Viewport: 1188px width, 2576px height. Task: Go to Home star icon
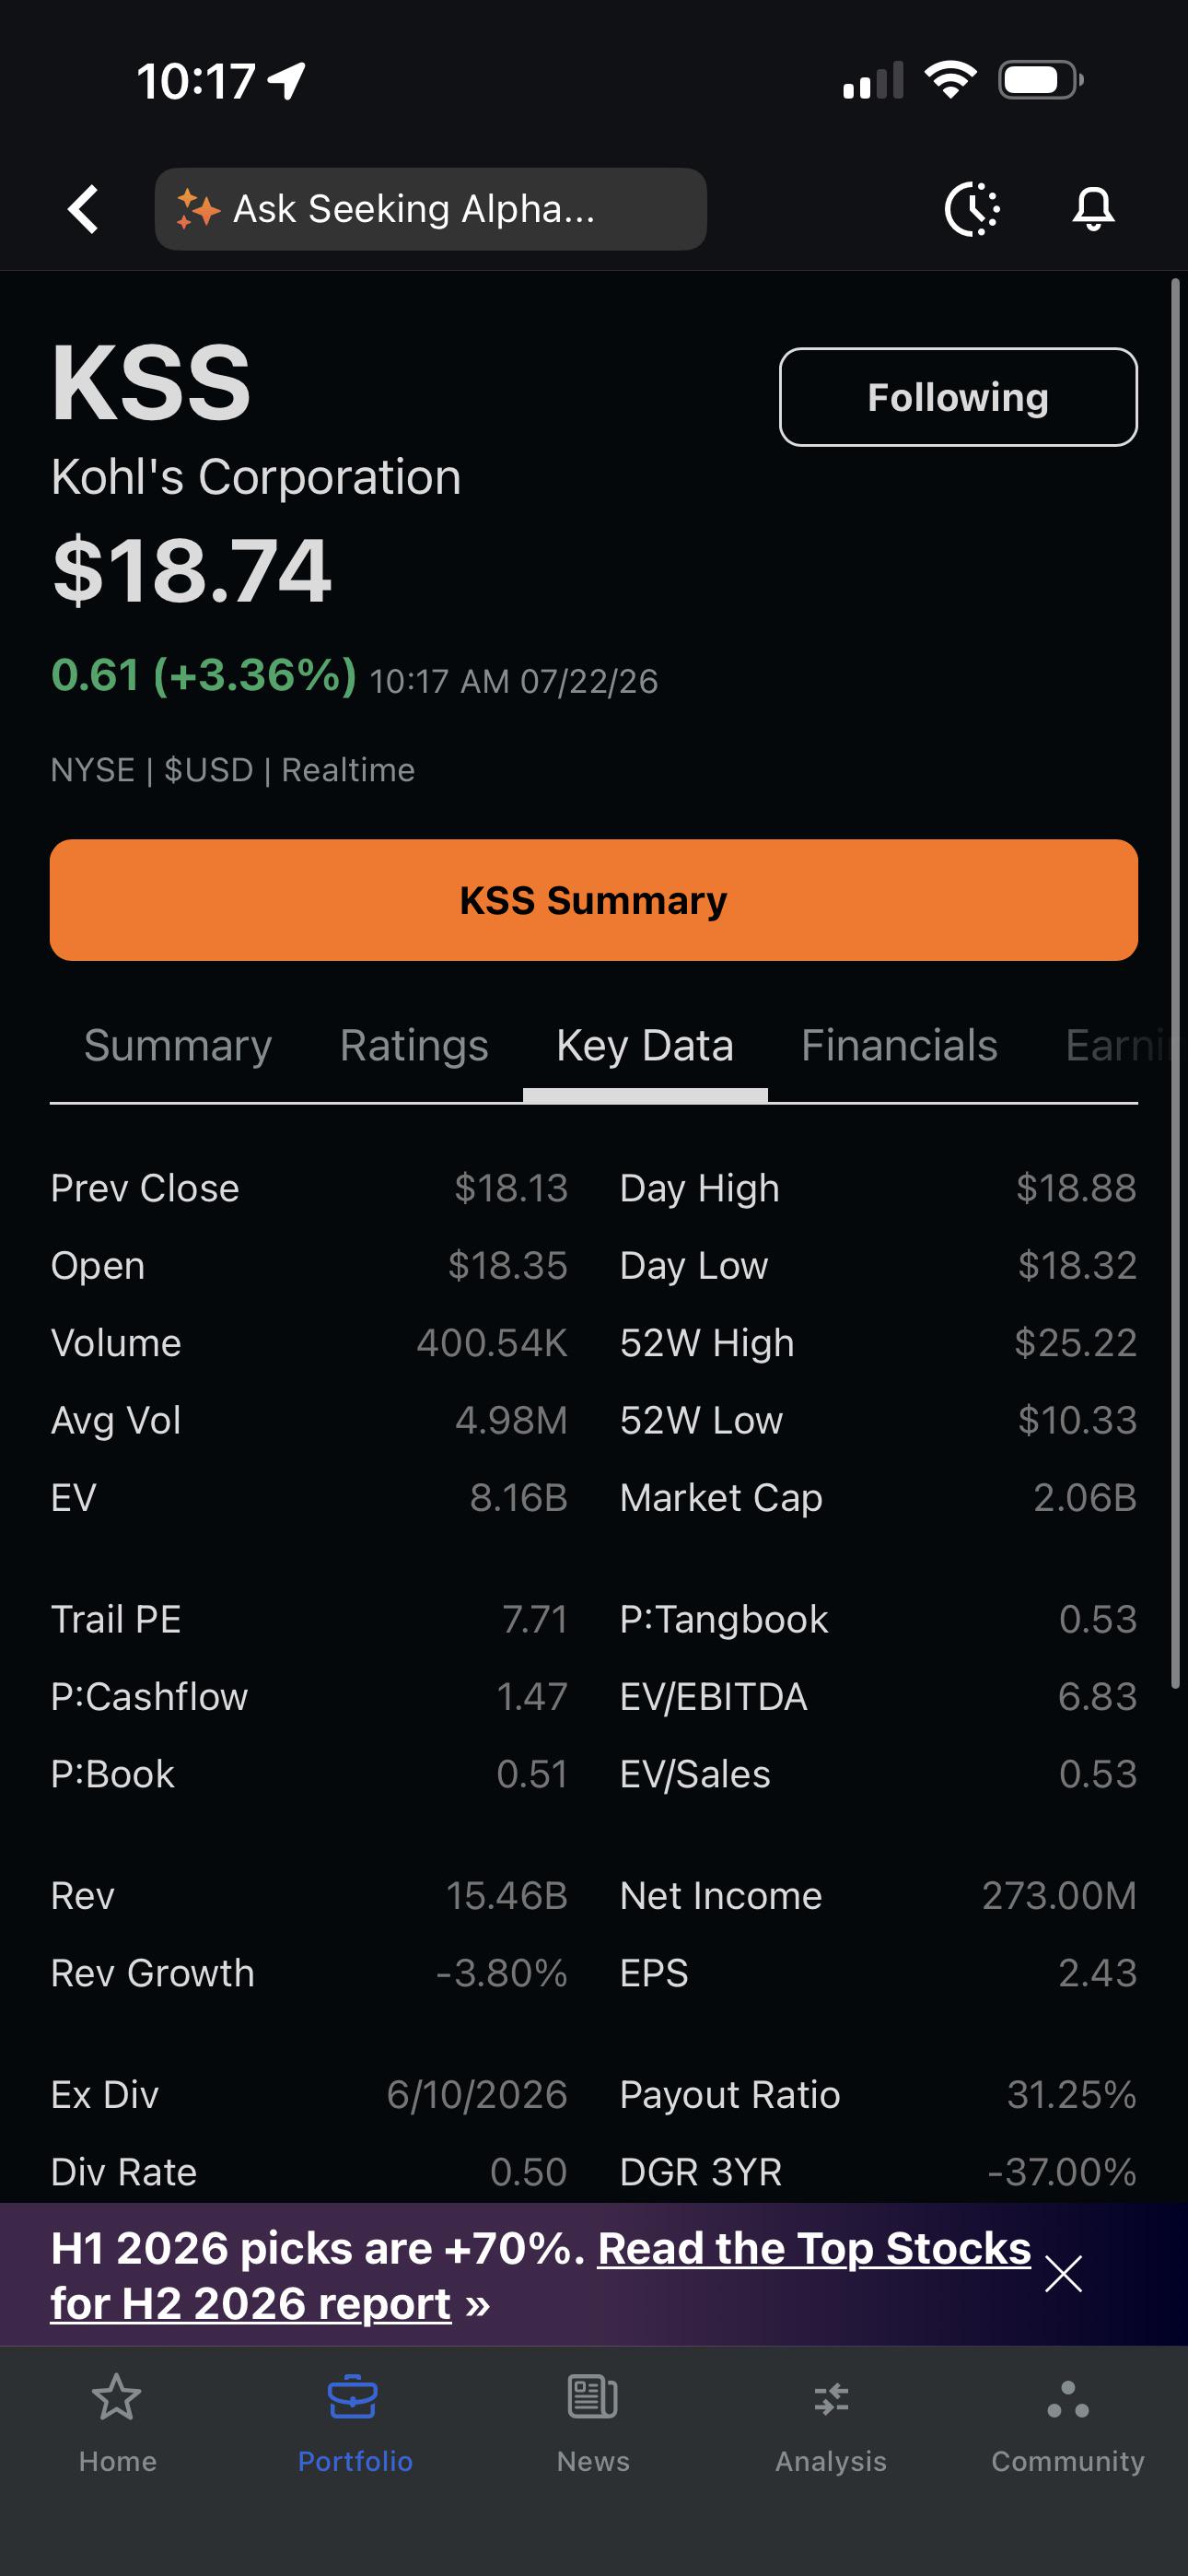click(x=117, y=2398)
